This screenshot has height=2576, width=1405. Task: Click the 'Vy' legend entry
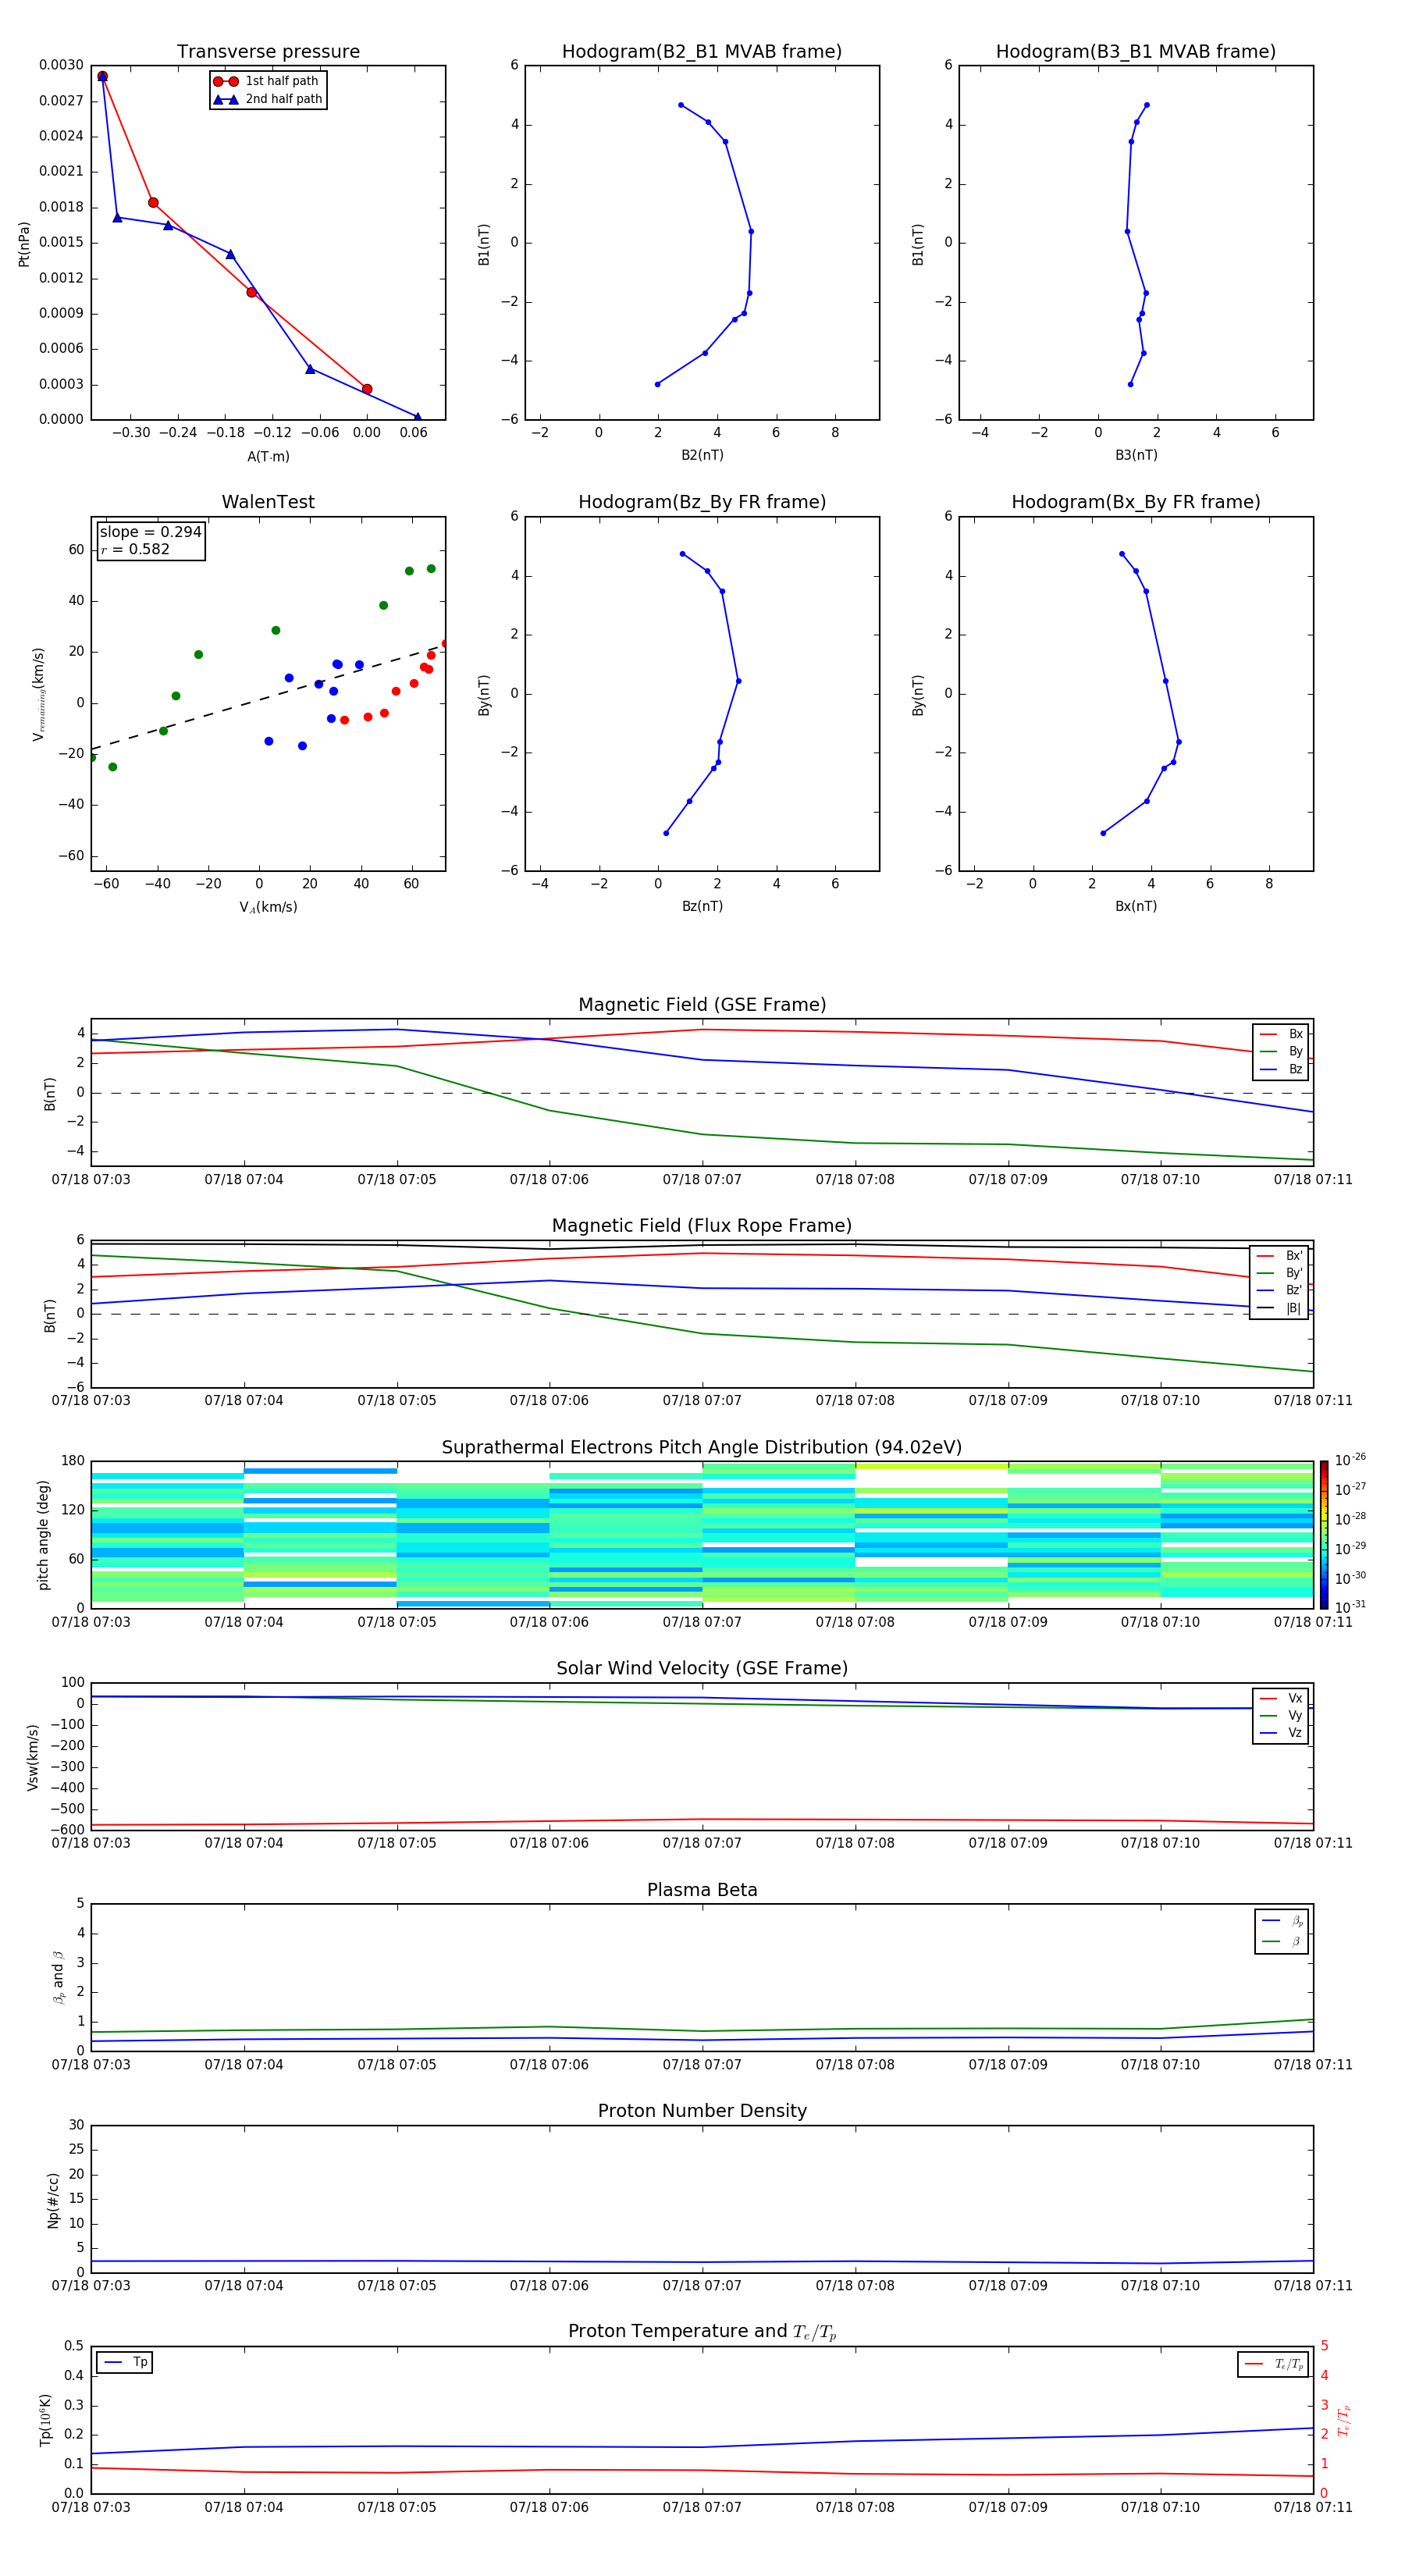pyautogui.click(x=1281, y=1715)
